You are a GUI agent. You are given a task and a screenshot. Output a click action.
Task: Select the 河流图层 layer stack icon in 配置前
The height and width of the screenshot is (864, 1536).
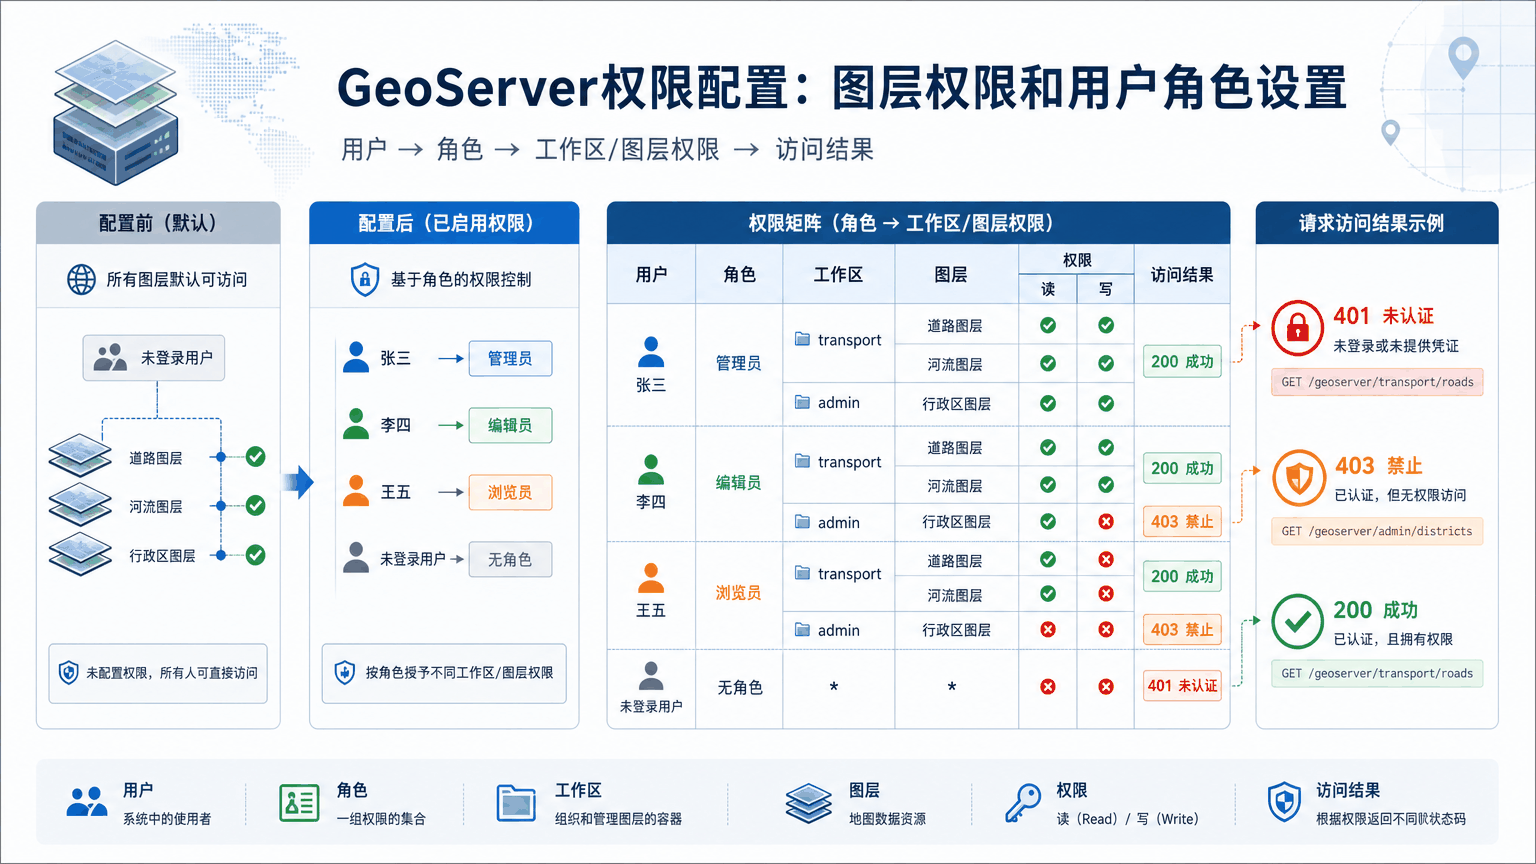pyautogui.click(x=80, y=505)
